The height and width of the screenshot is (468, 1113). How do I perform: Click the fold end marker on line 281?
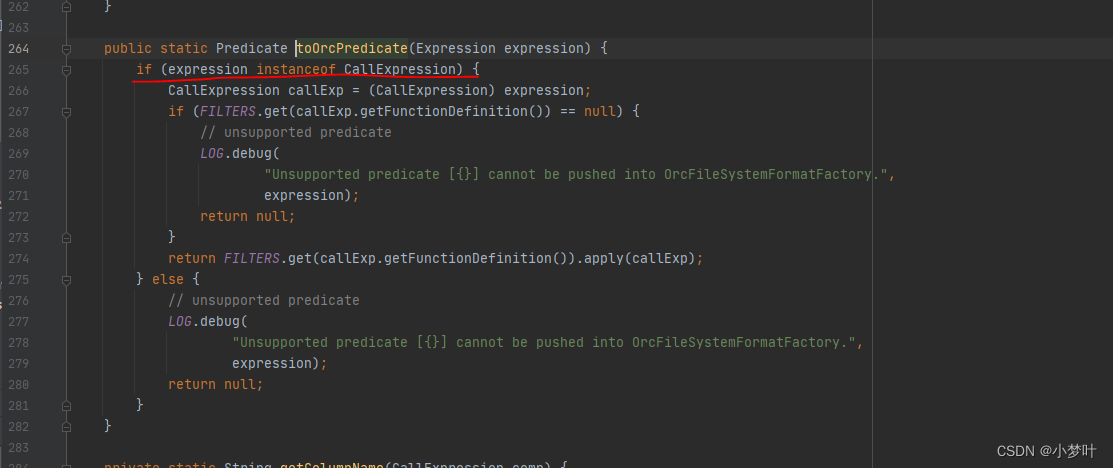(66, 406)
